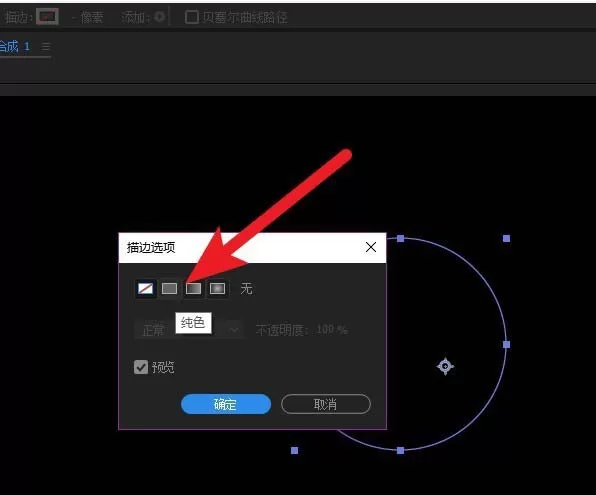This screenshot has height=495, width=596.
Task: Click the bottom-left bounding box handle
Action: pyautogui.click(x=295, y=451)
